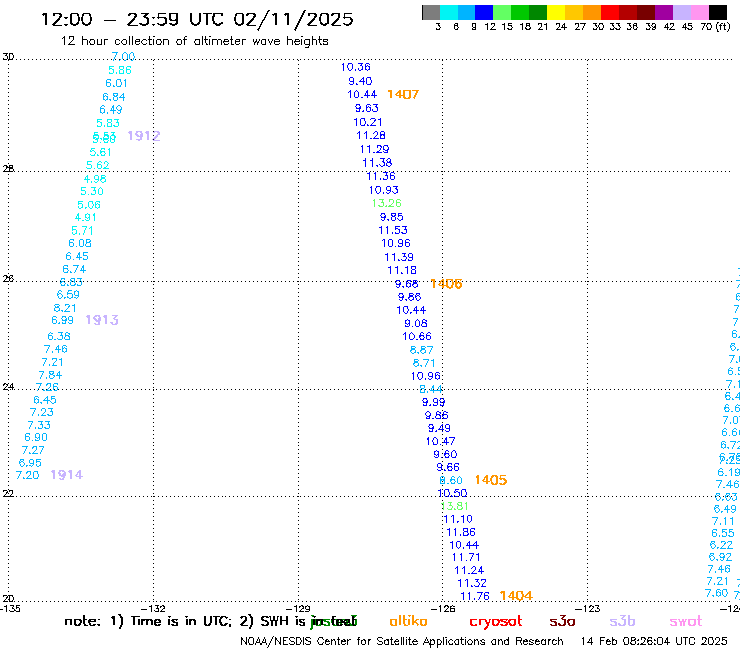
Task: Click the dark red 33-36 ft legend swatch
Action: click(628, 12)
